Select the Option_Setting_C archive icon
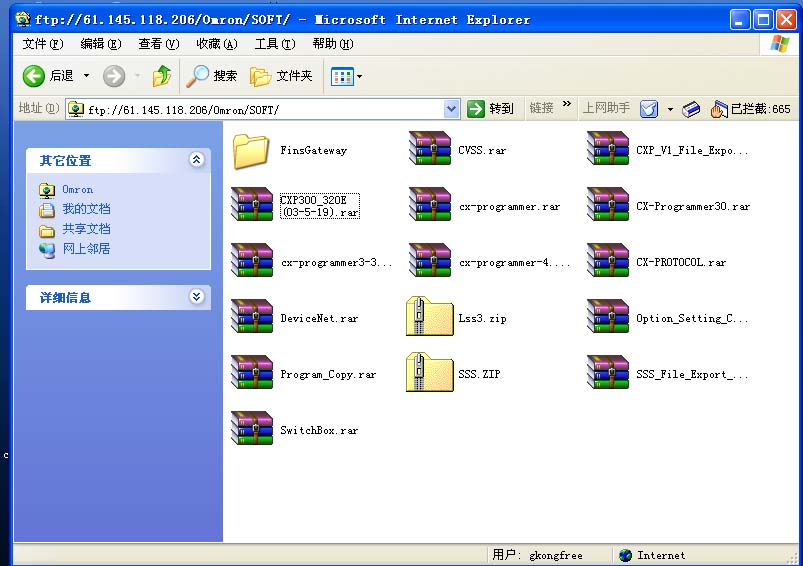This screenshot has width=803, height=566. [608, 316]
